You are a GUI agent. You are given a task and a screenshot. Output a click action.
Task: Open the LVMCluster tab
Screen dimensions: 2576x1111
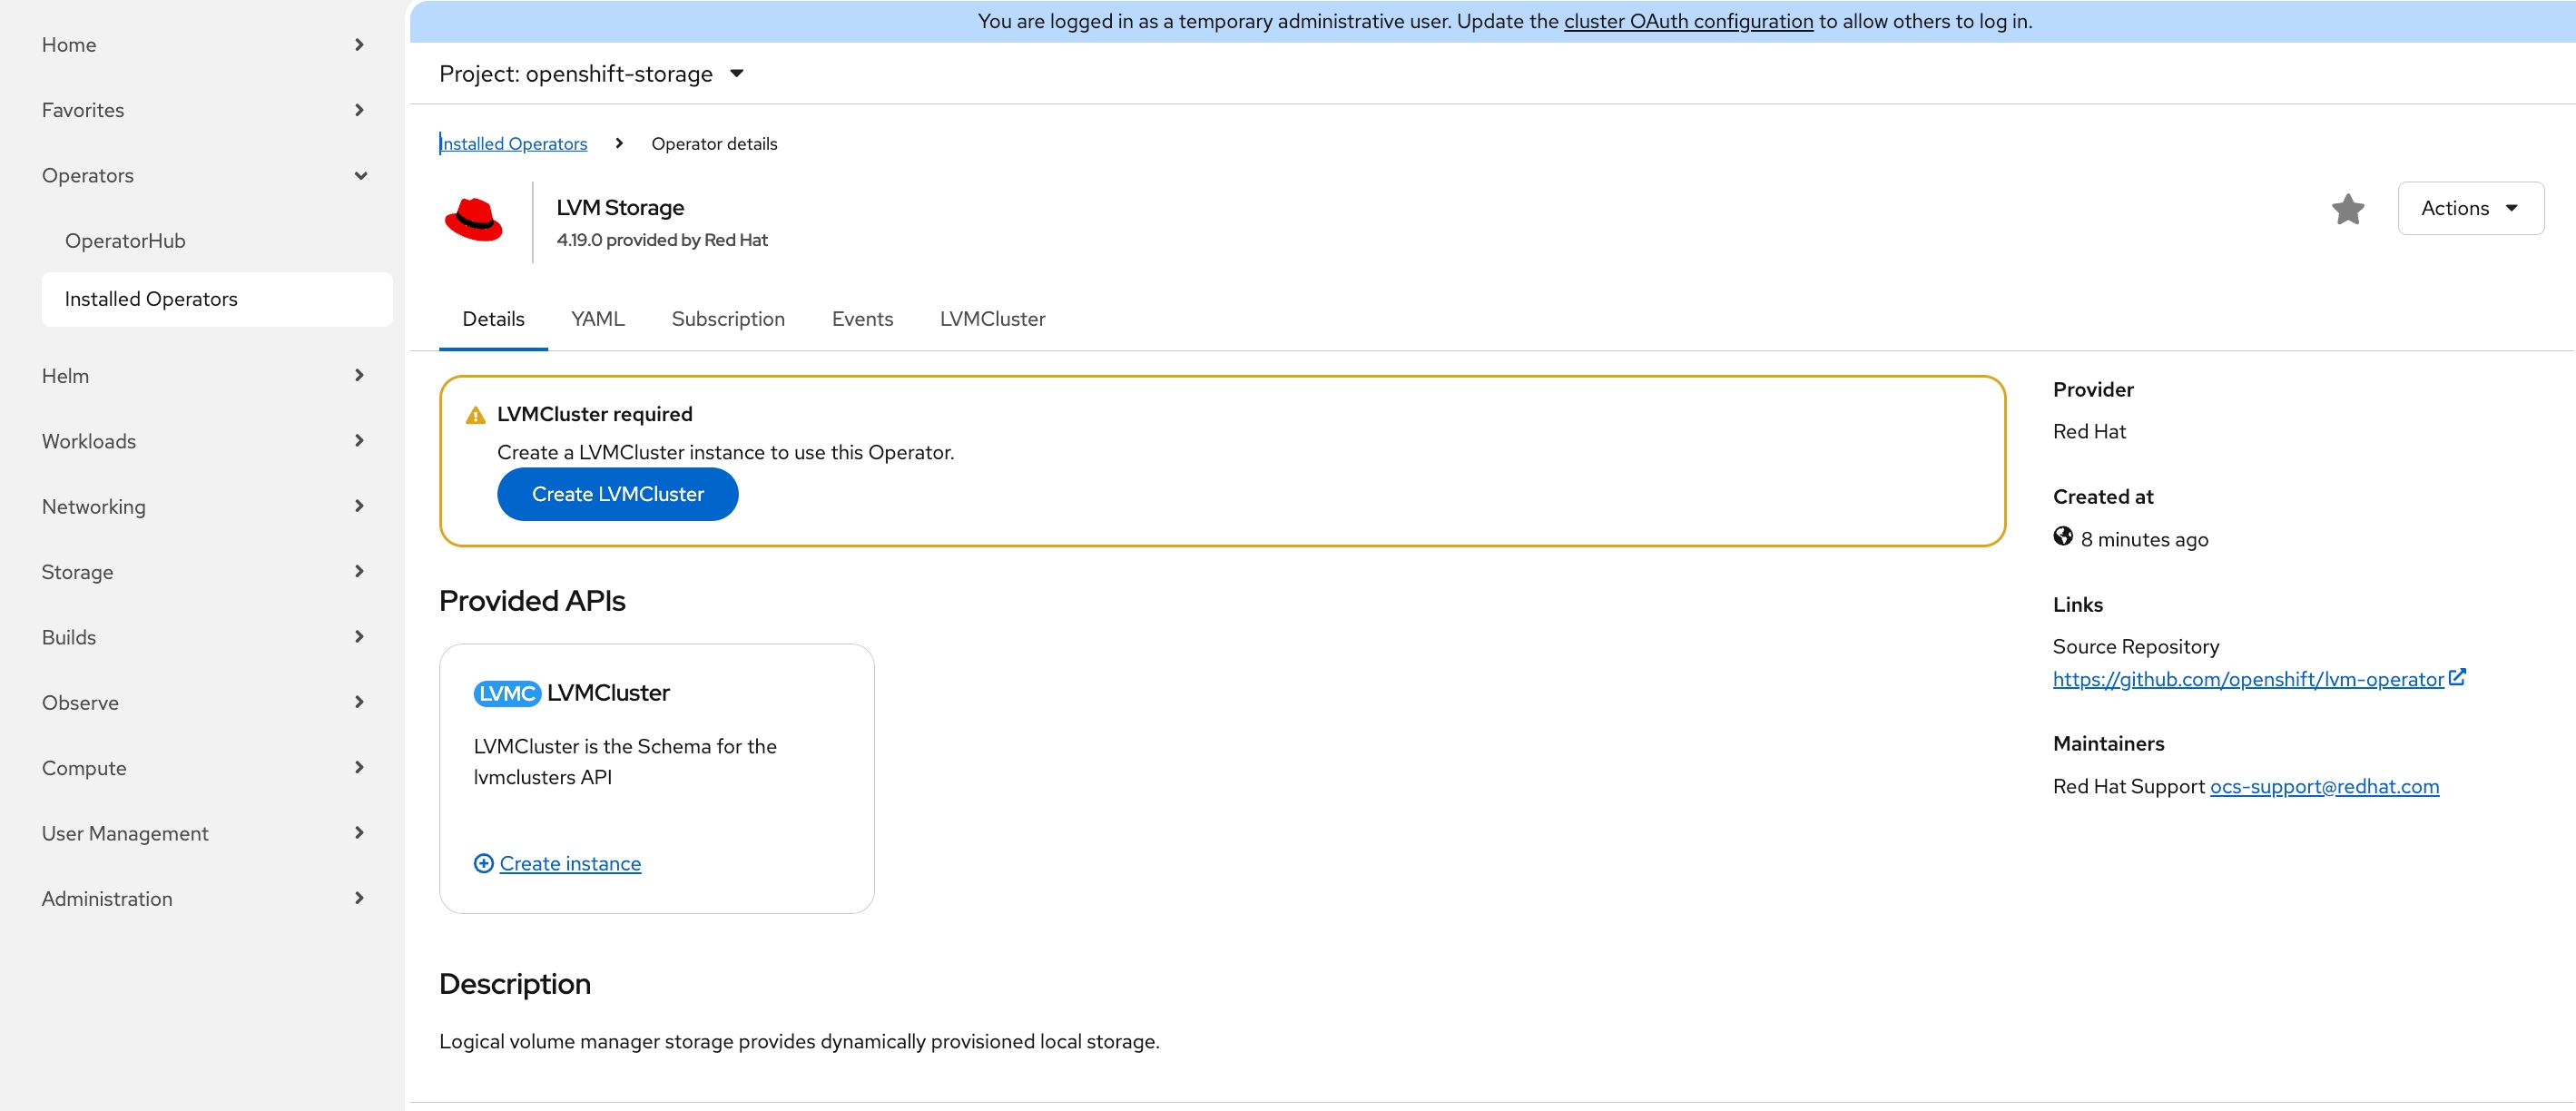click(992, 319)
